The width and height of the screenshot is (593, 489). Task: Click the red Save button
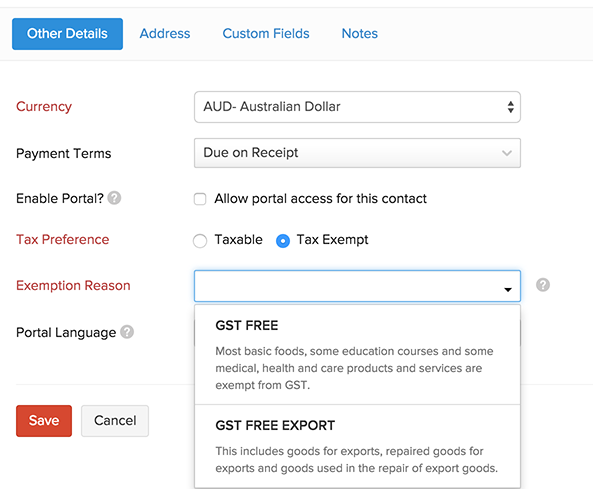[44, 421]
